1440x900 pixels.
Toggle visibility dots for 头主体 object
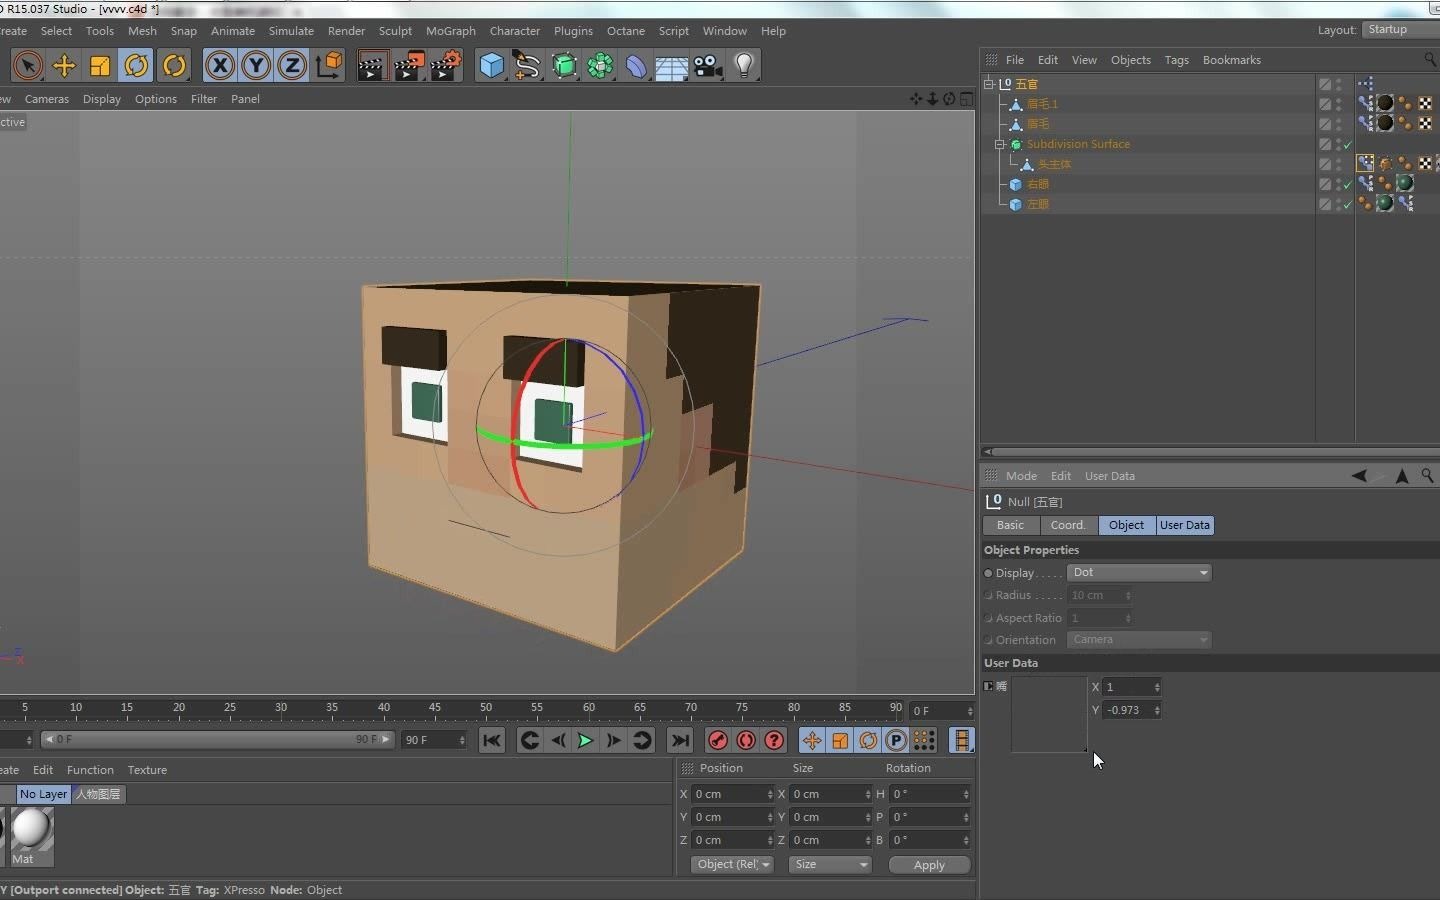click(1339, 164)
